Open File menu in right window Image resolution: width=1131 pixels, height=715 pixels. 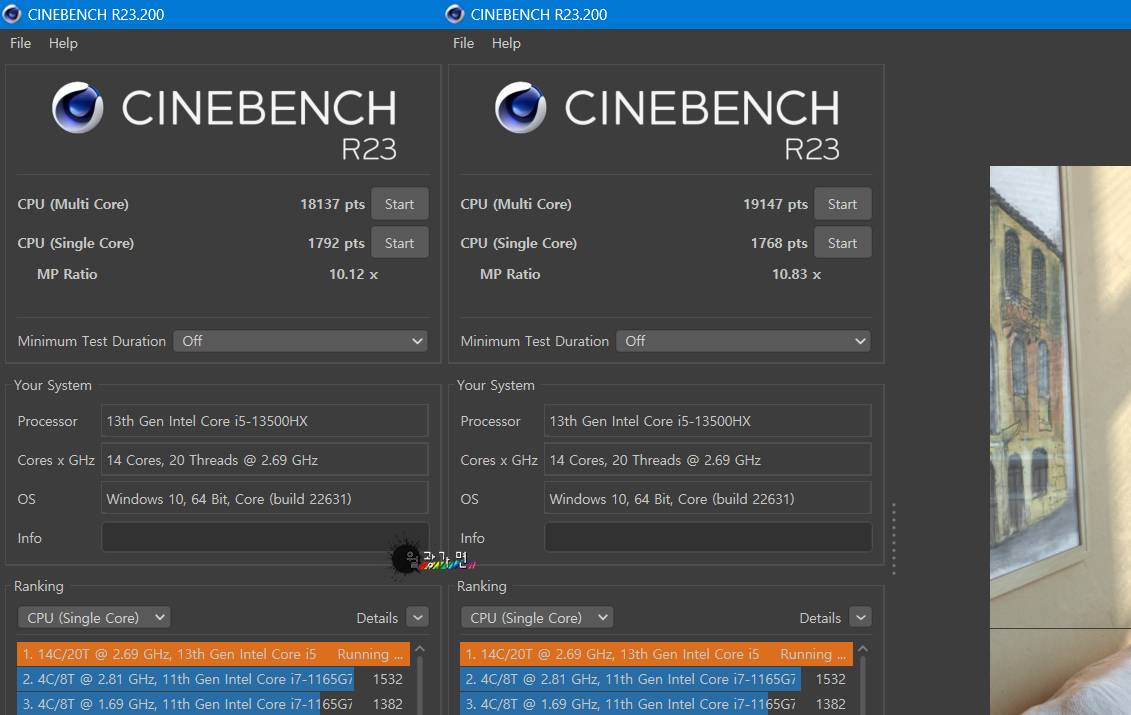coord(464,43)
